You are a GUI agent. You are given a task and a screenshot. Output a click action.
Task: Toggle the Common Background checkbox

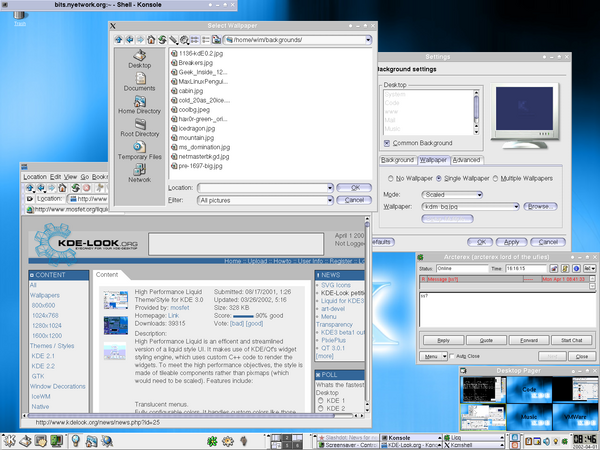click(x=386, y=144)
